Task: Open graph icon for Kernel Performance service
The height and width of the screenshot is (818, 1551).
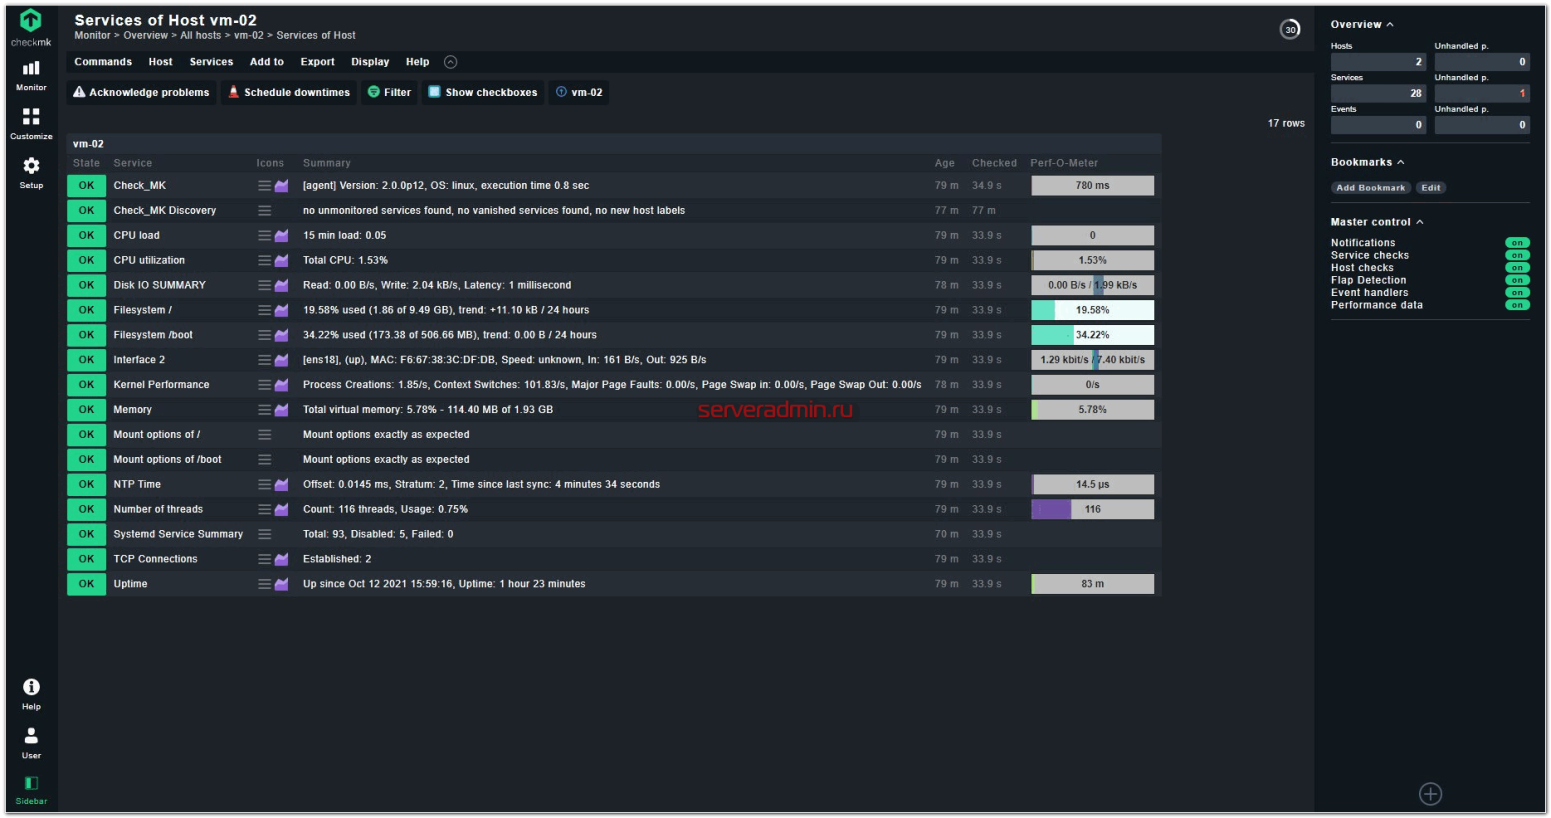Action: (282, 385)
